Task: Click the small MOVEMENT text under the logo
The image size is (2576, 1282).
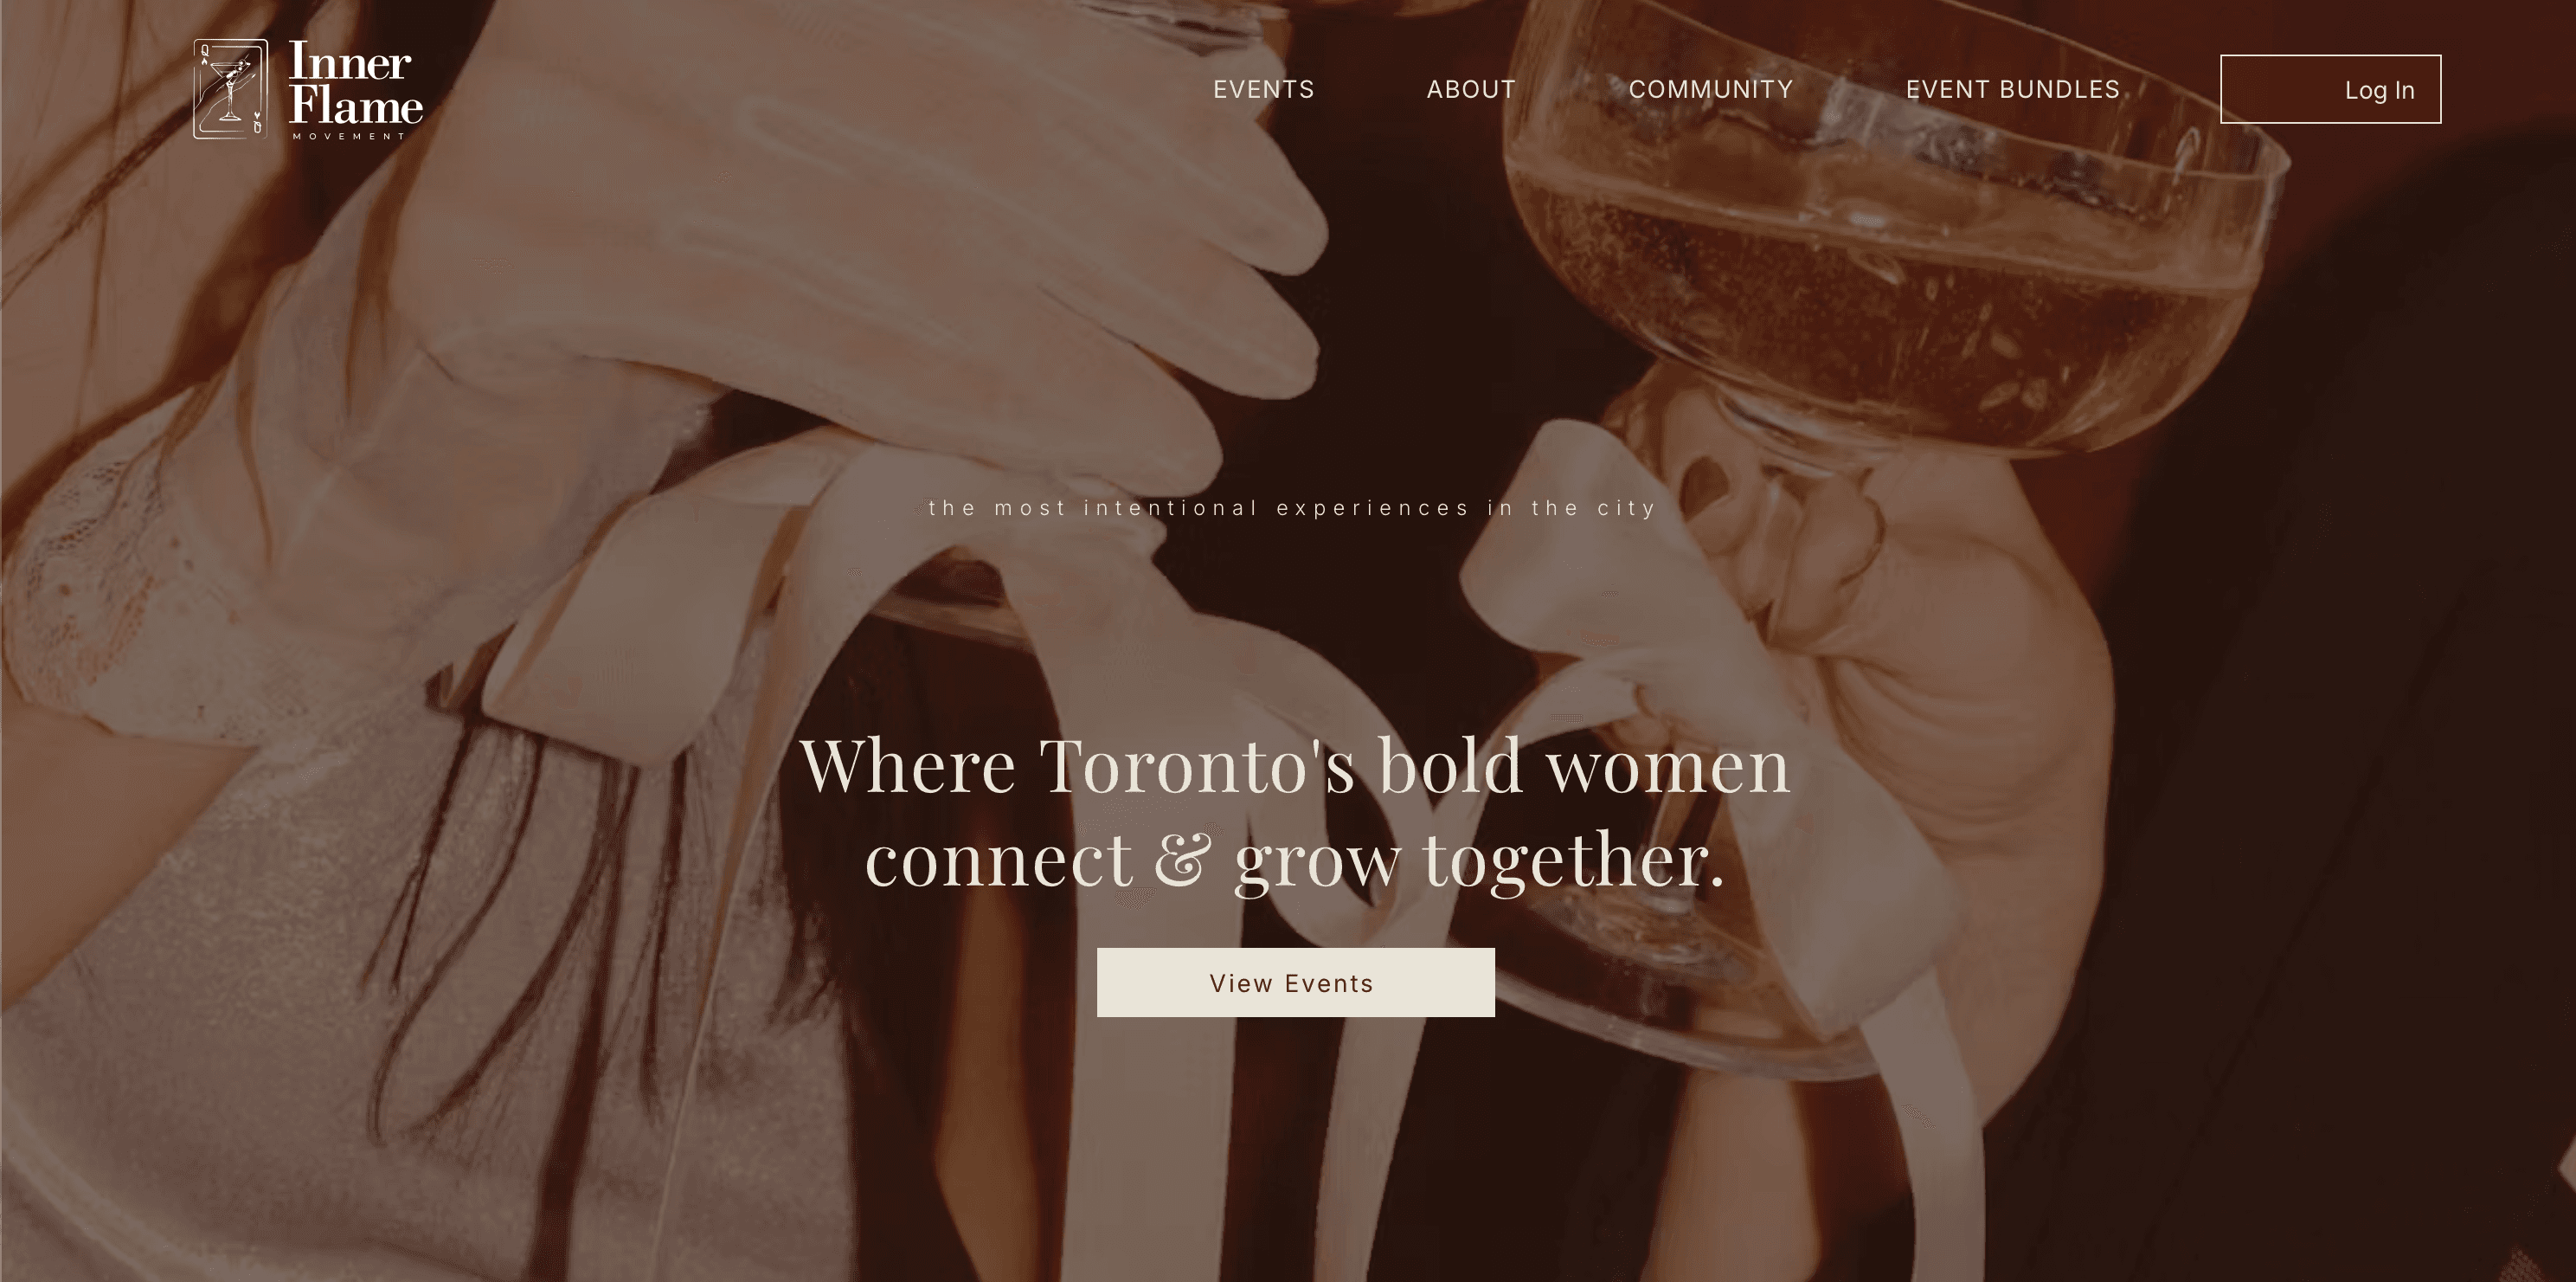Action: click(x=349, y=136)
